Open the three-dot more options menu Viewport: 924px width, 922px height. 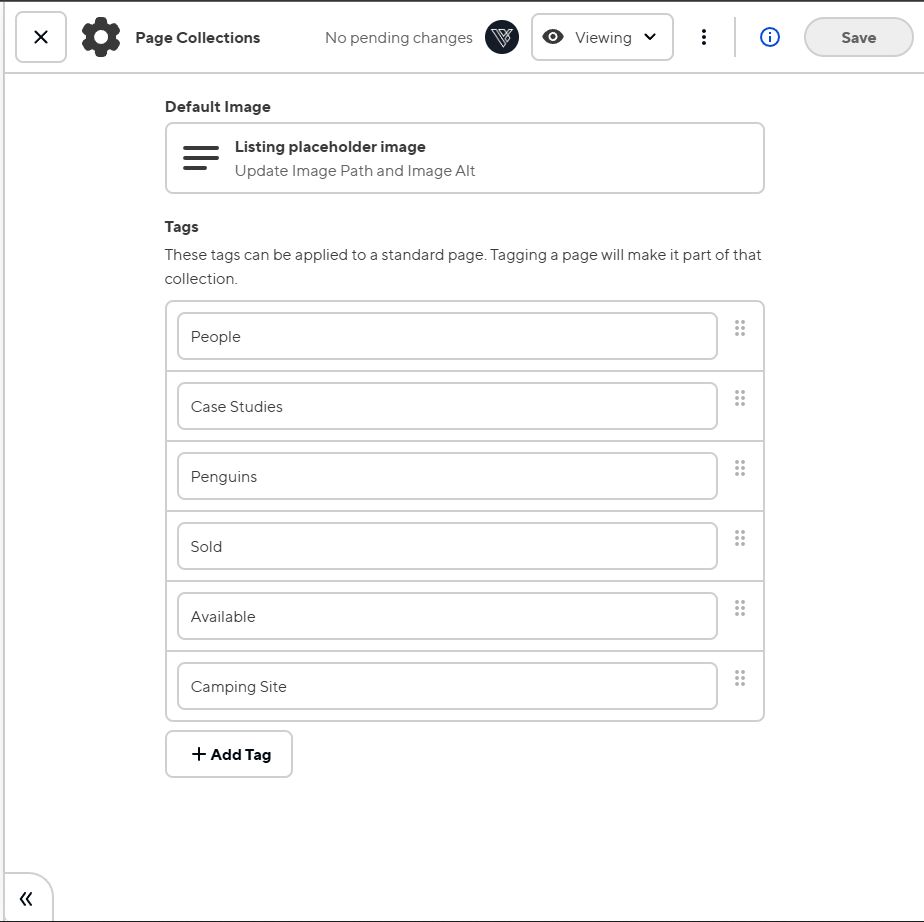tap(704, 37)
